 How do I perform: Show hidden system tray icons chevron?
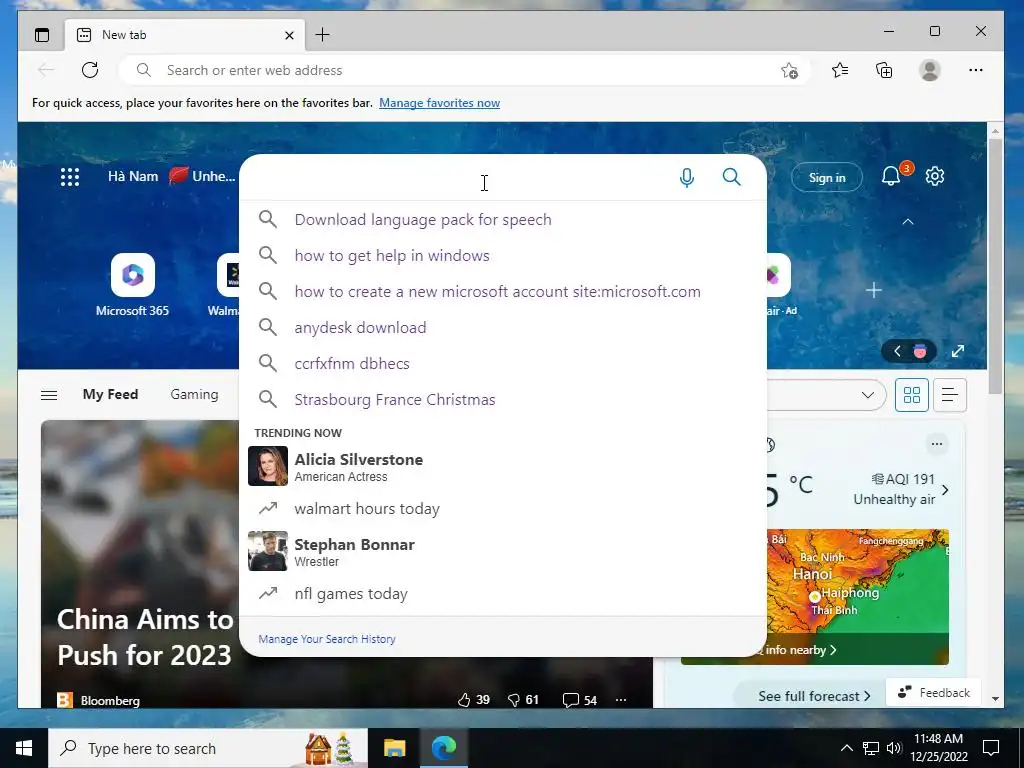pyautogui.click(x=846, y=748)
